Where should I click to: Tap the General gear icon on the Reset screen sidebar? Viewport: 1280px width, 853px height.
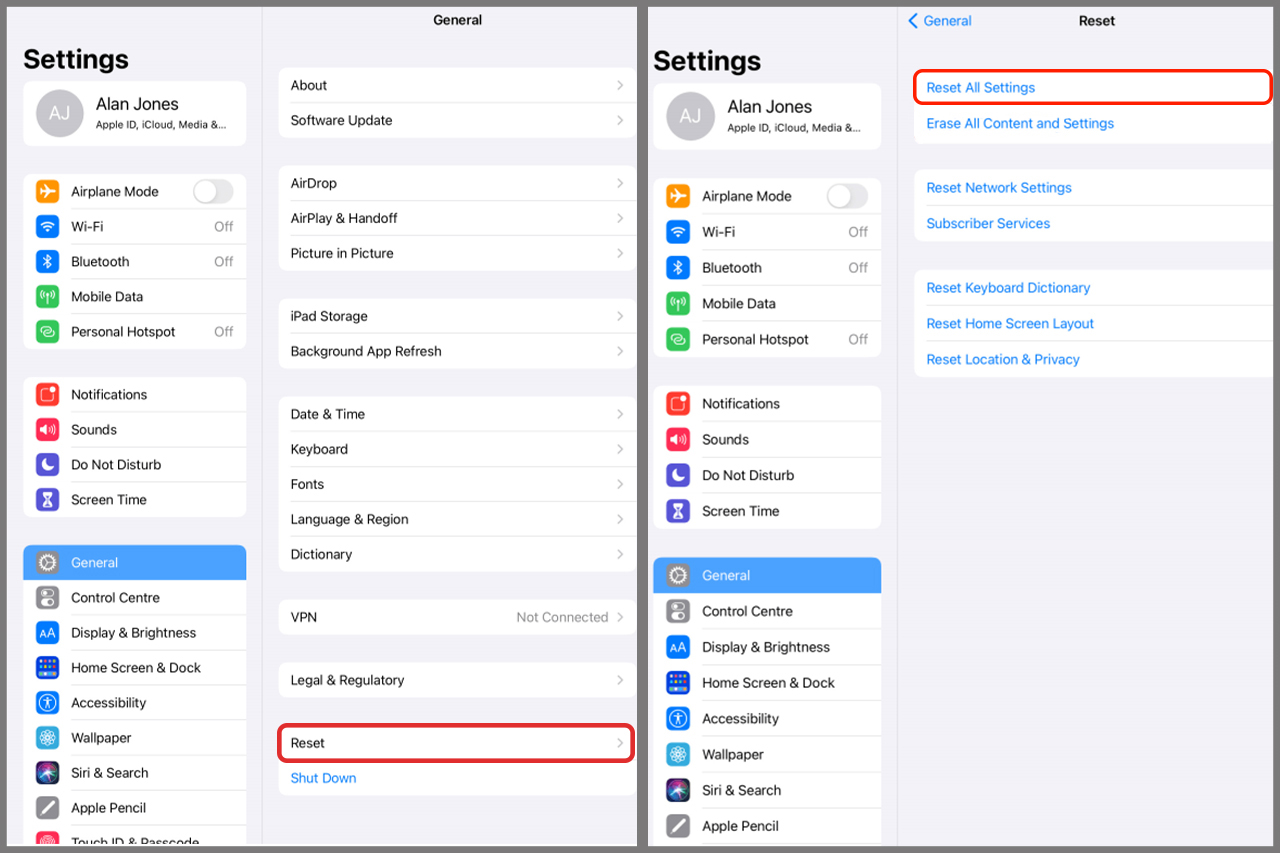pyautogui.click(x=678, y=575)
